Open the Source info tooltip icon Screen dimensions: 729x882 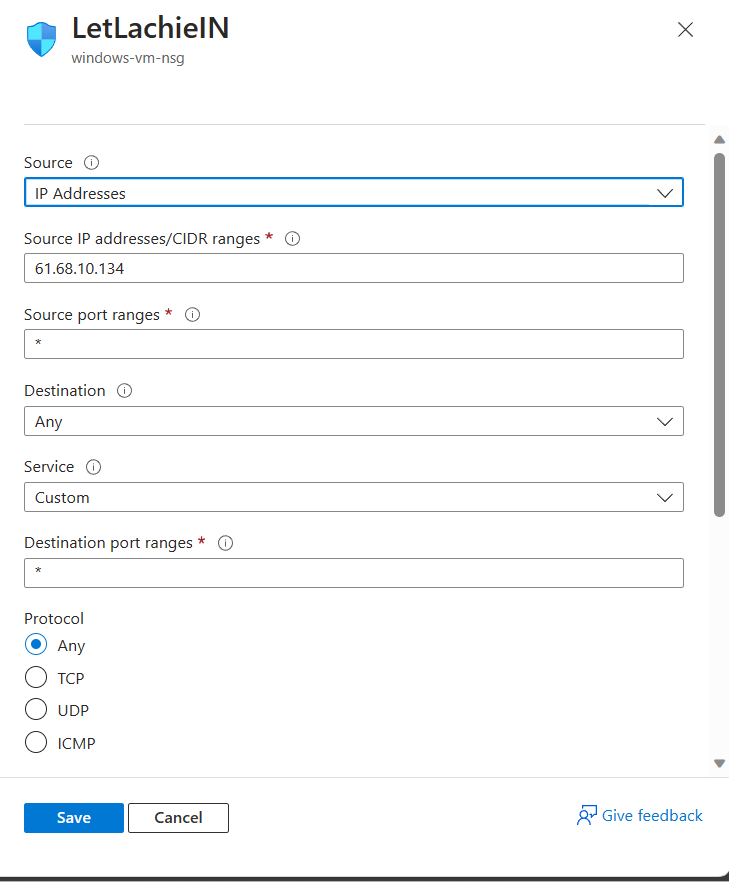[91, 162]
